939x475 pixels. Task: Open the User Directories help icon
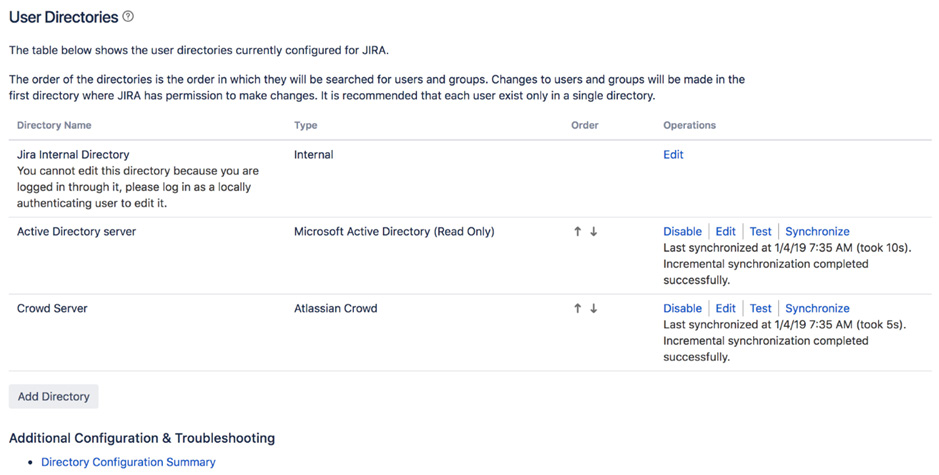point(128,17)
